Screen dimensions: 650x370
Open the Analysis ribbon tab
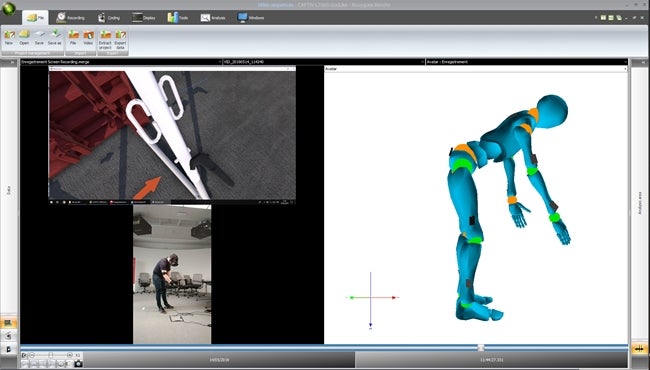[213, 17]
